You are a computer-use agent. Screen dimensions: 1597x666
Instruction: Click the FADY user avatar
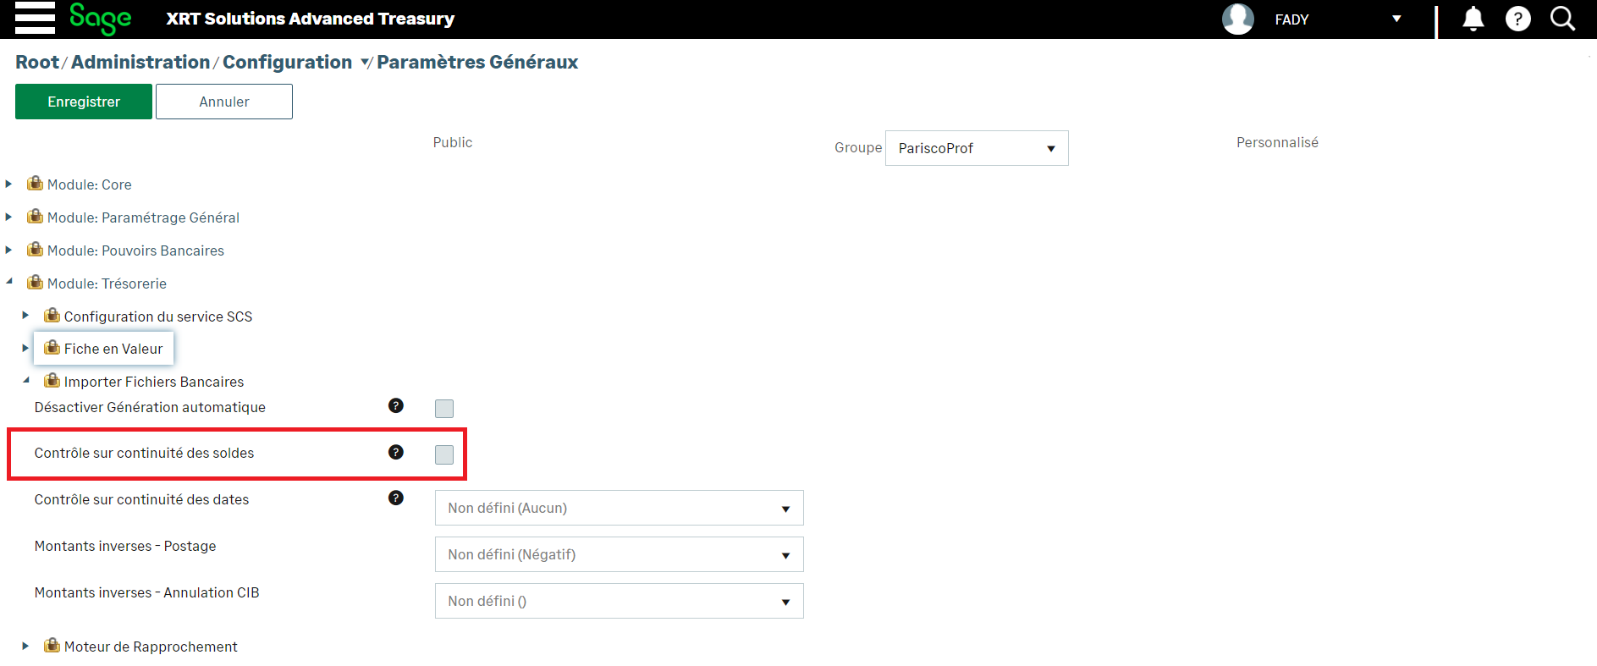point(1238,19)
